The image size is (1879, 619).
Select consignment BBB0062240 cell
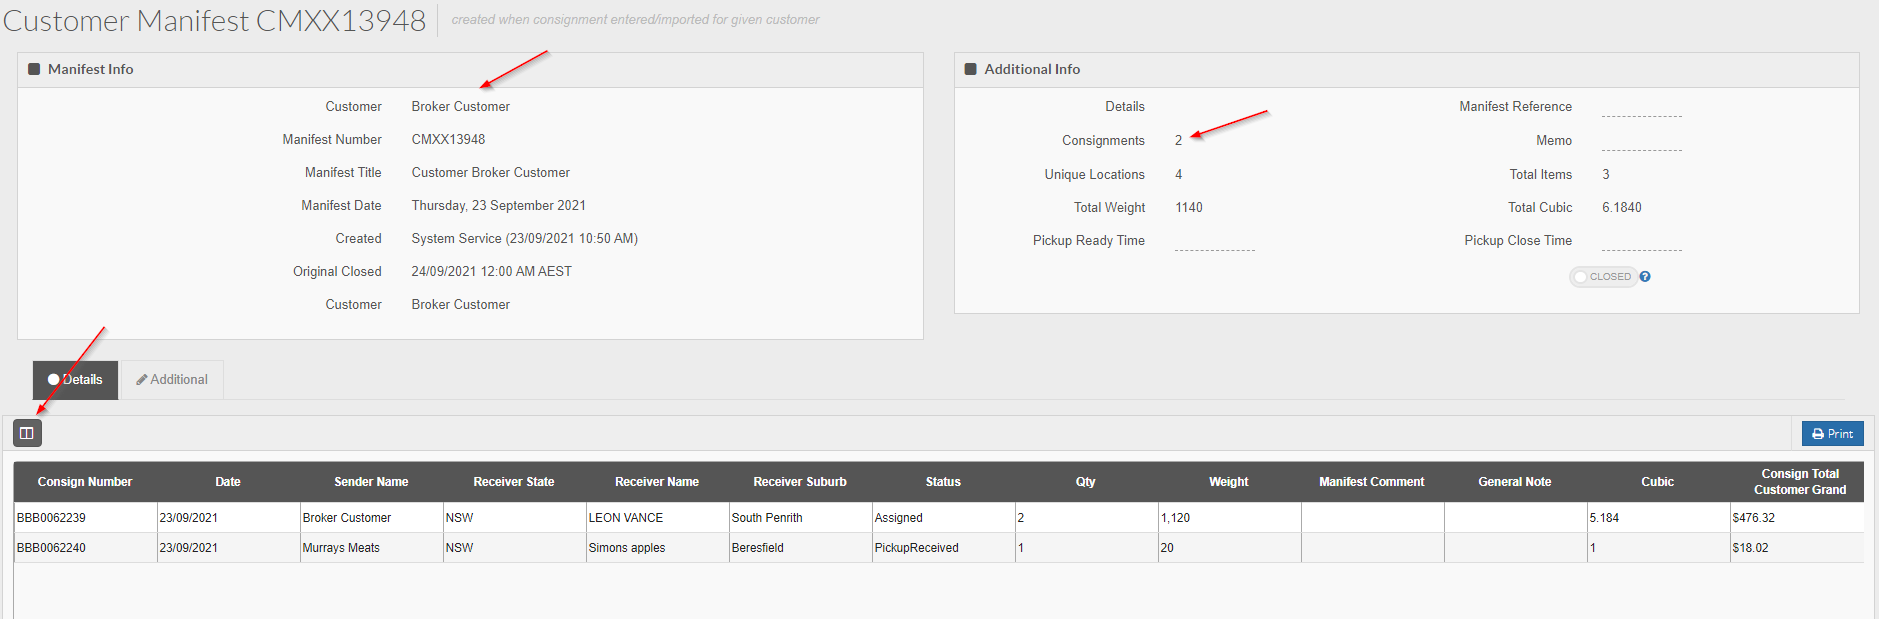tap(86, 548)
